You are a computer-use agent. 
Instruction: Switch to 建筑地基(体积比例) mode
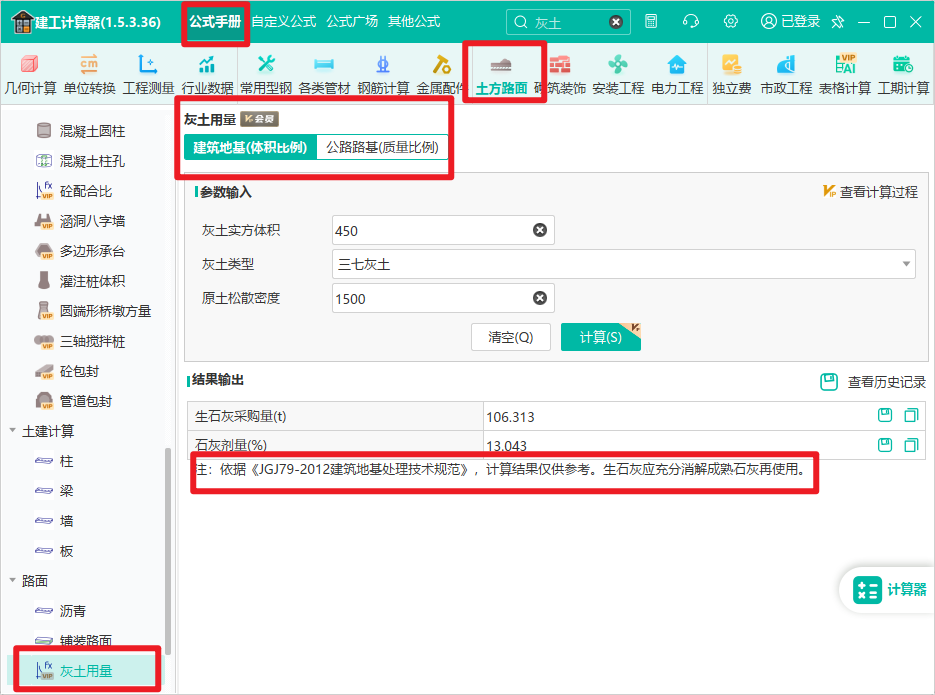click(250, 147)
